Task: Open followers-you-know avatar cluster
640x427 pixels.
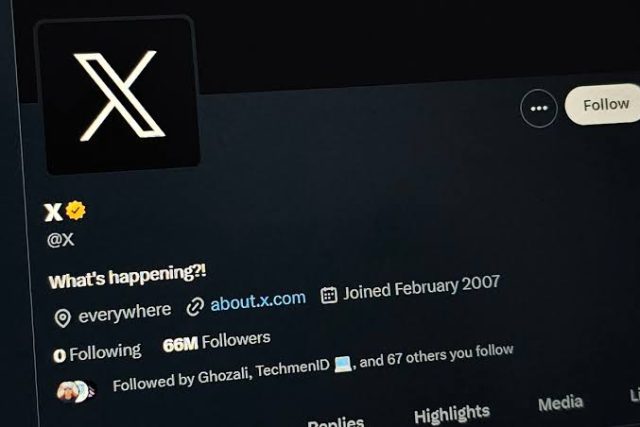Action: point(76,391)
